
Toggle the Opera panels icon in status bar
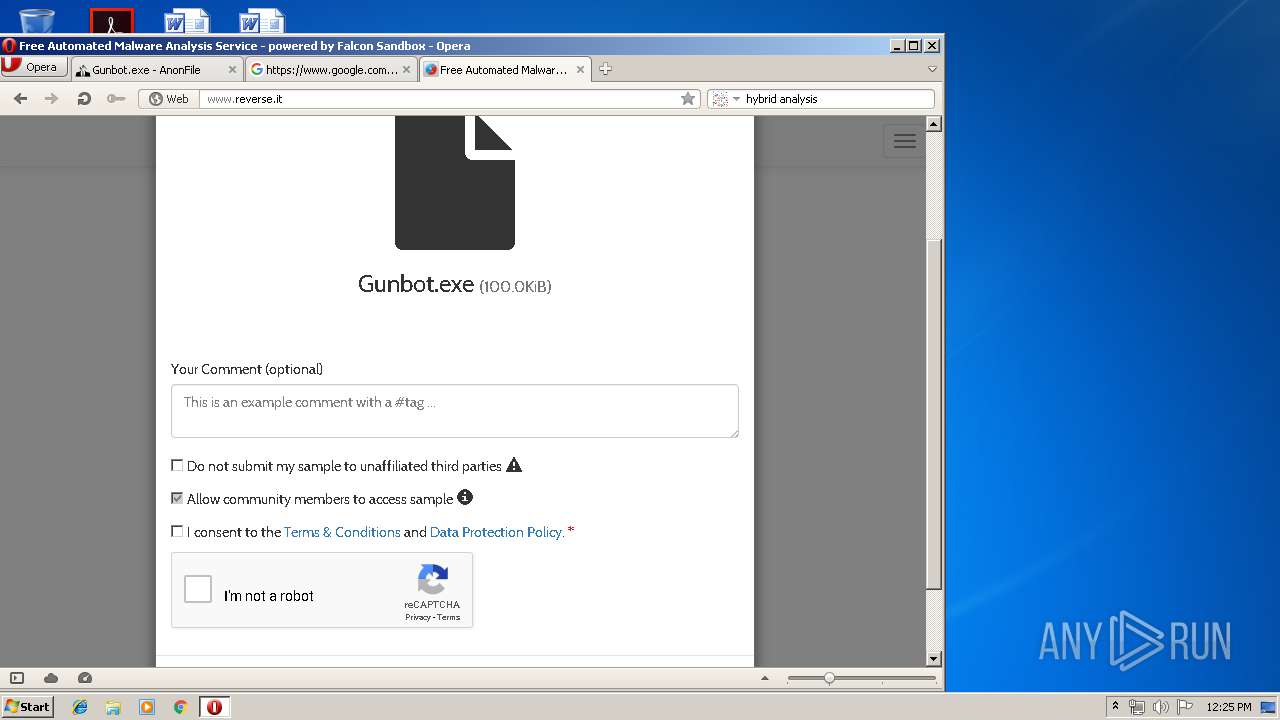click(17, 678)
